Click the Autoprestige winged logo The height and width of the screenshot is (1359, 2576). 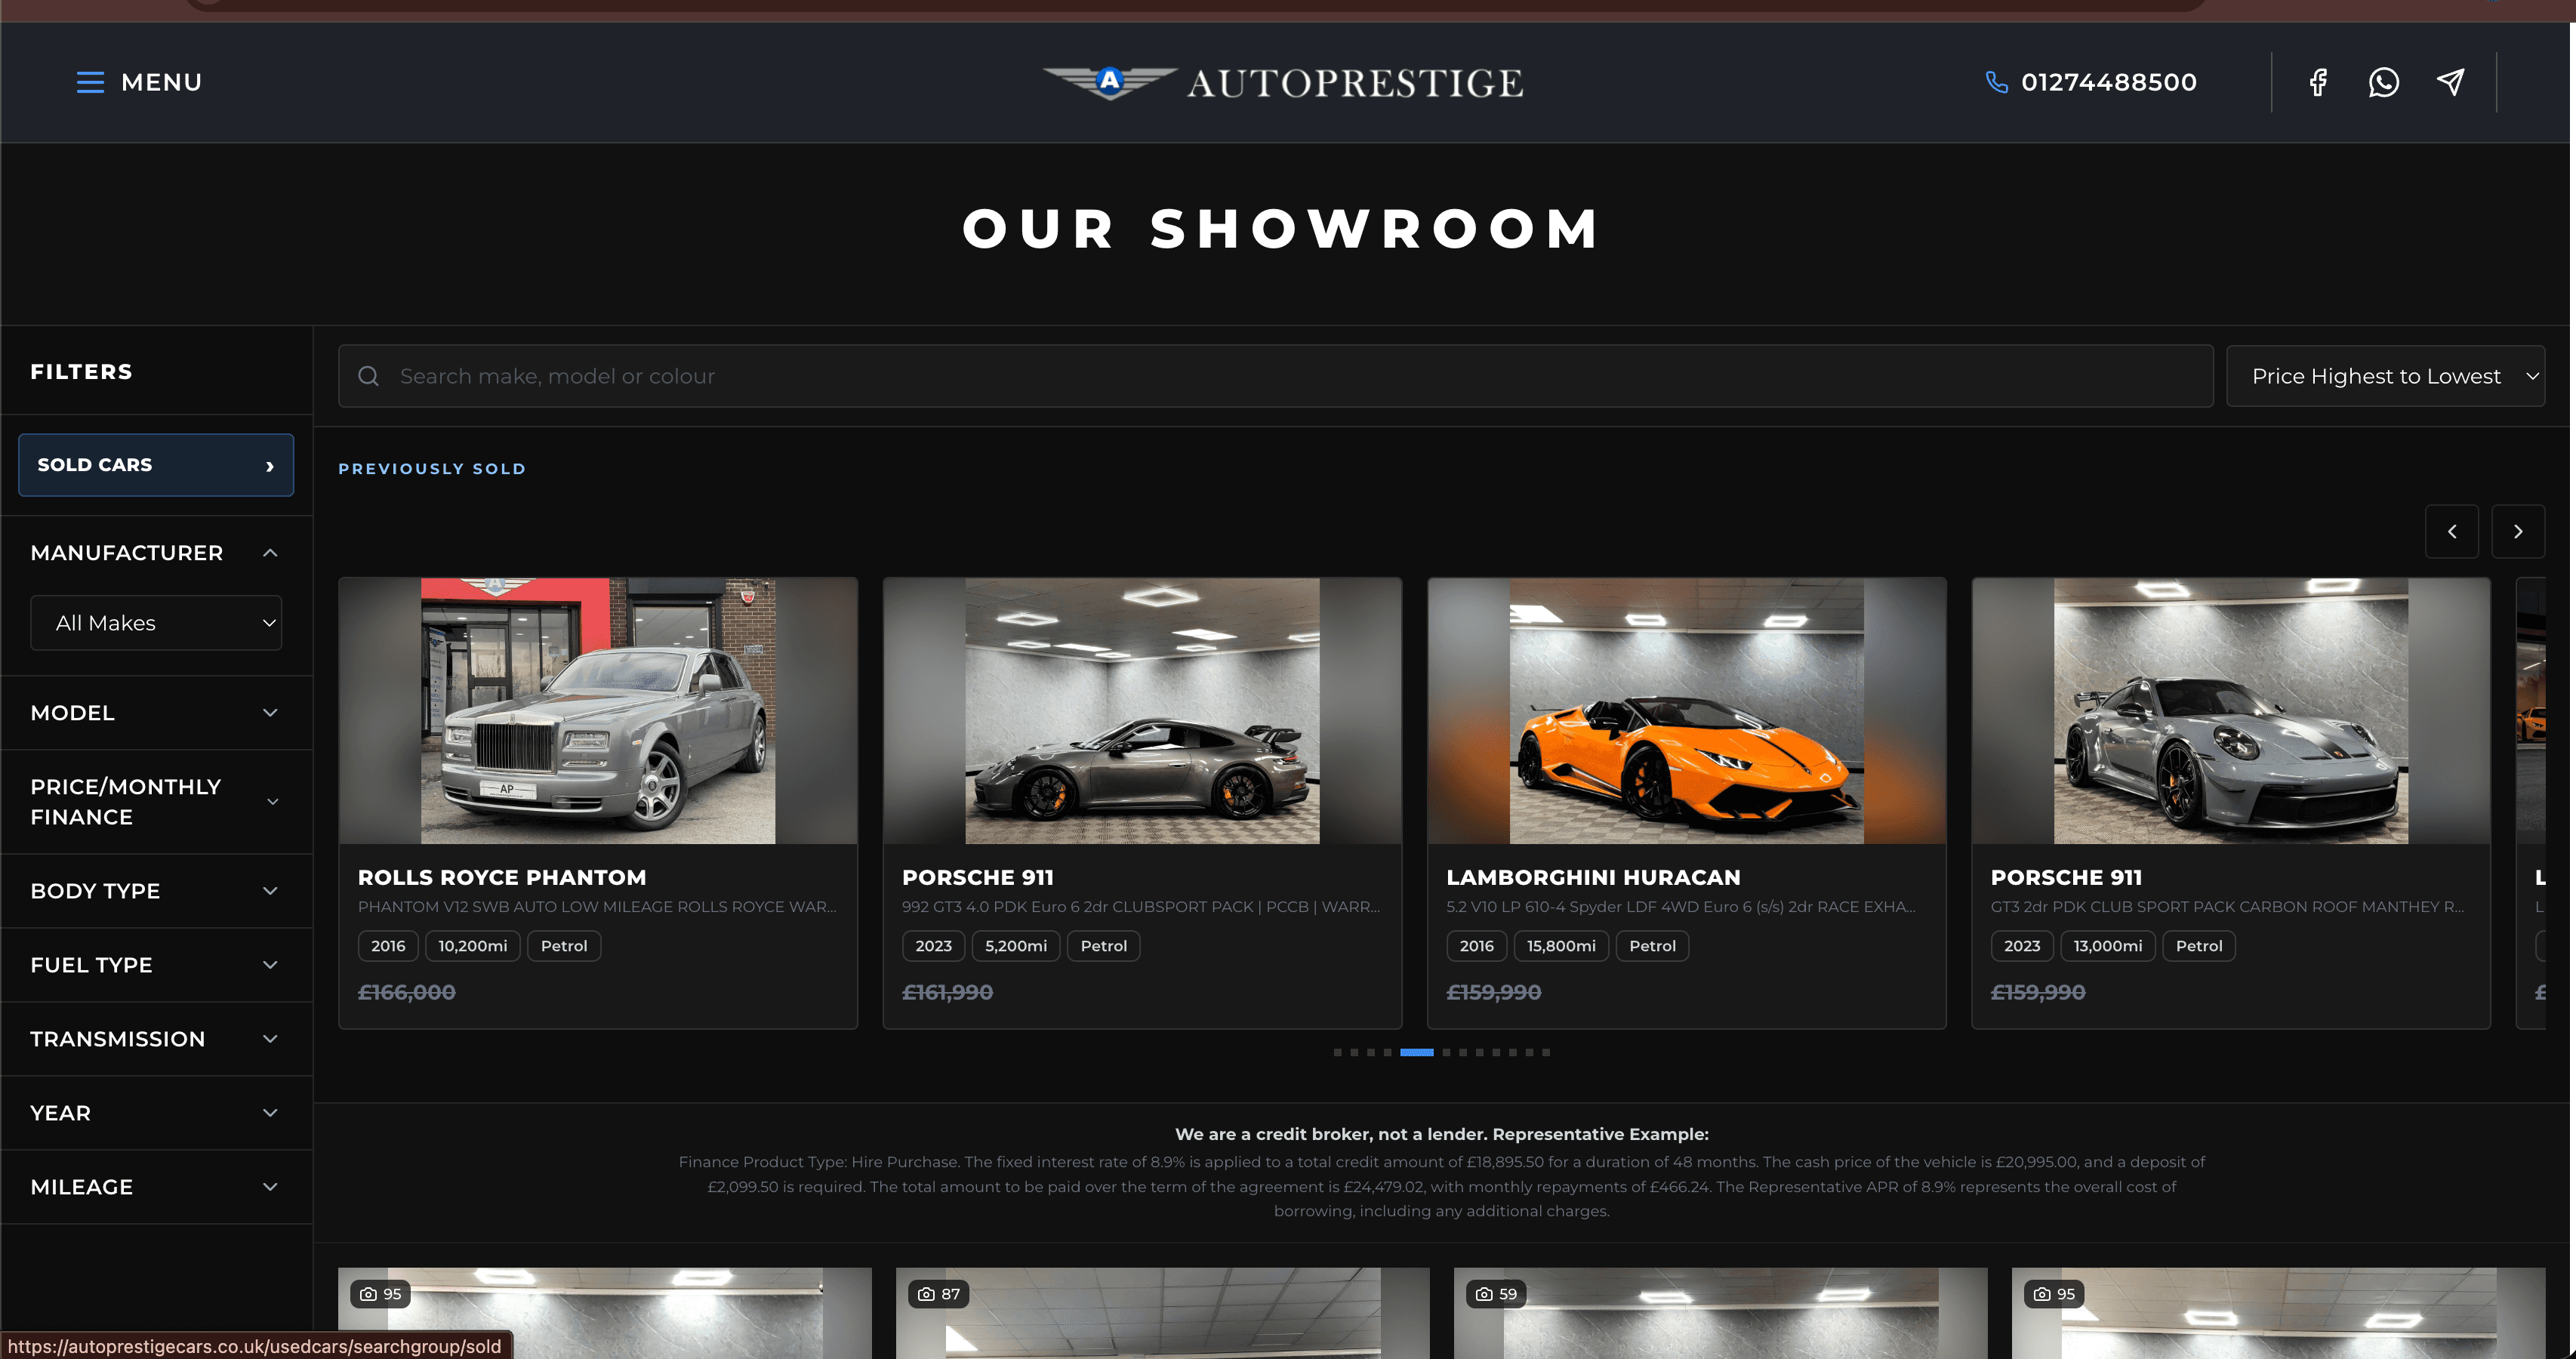[1110, 82]
